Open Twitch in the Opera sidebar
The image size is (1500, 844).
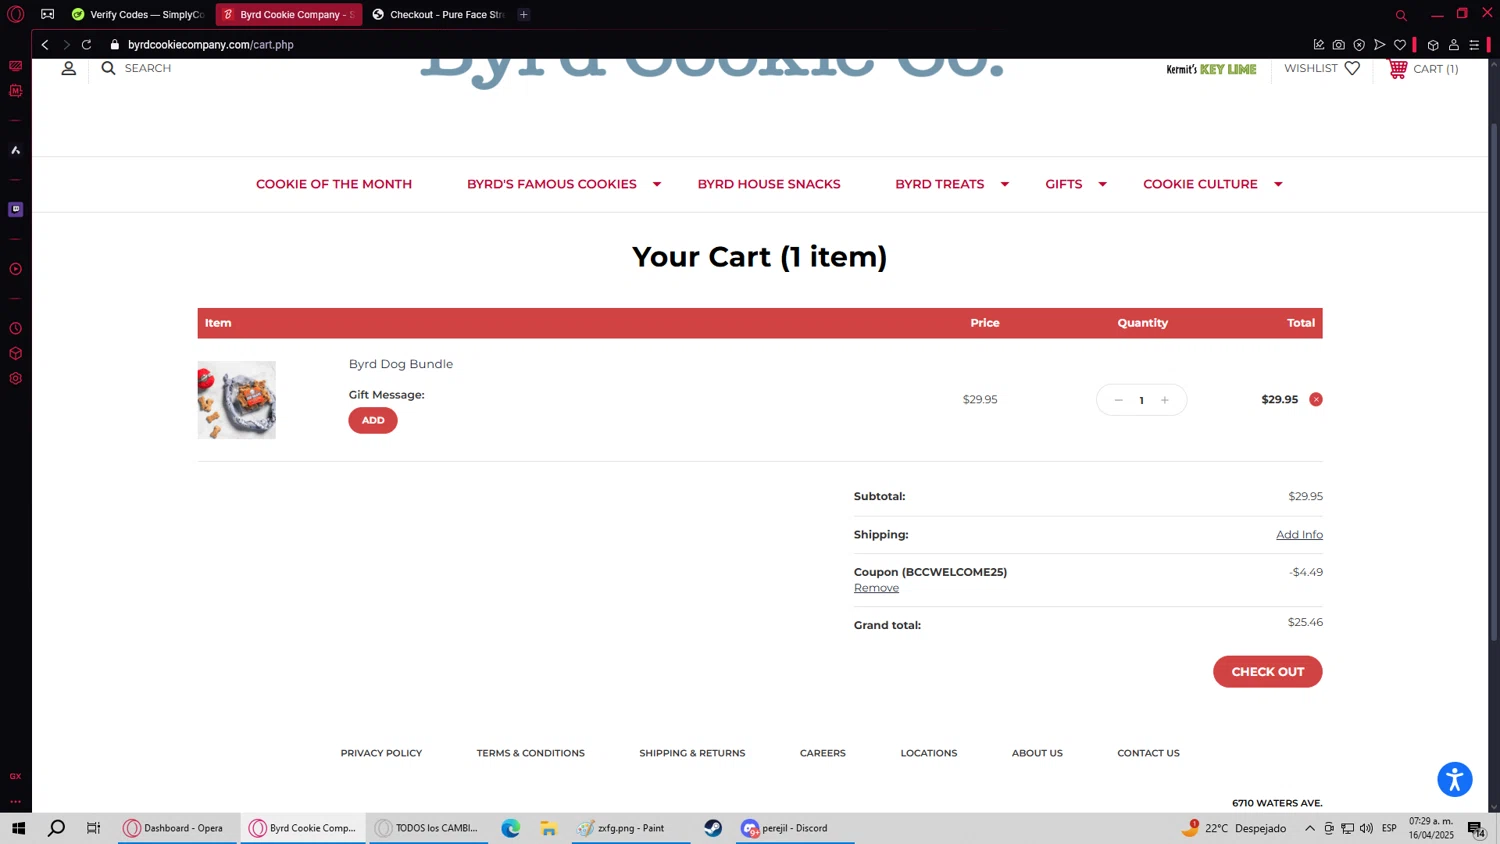(x=16, y=209)
